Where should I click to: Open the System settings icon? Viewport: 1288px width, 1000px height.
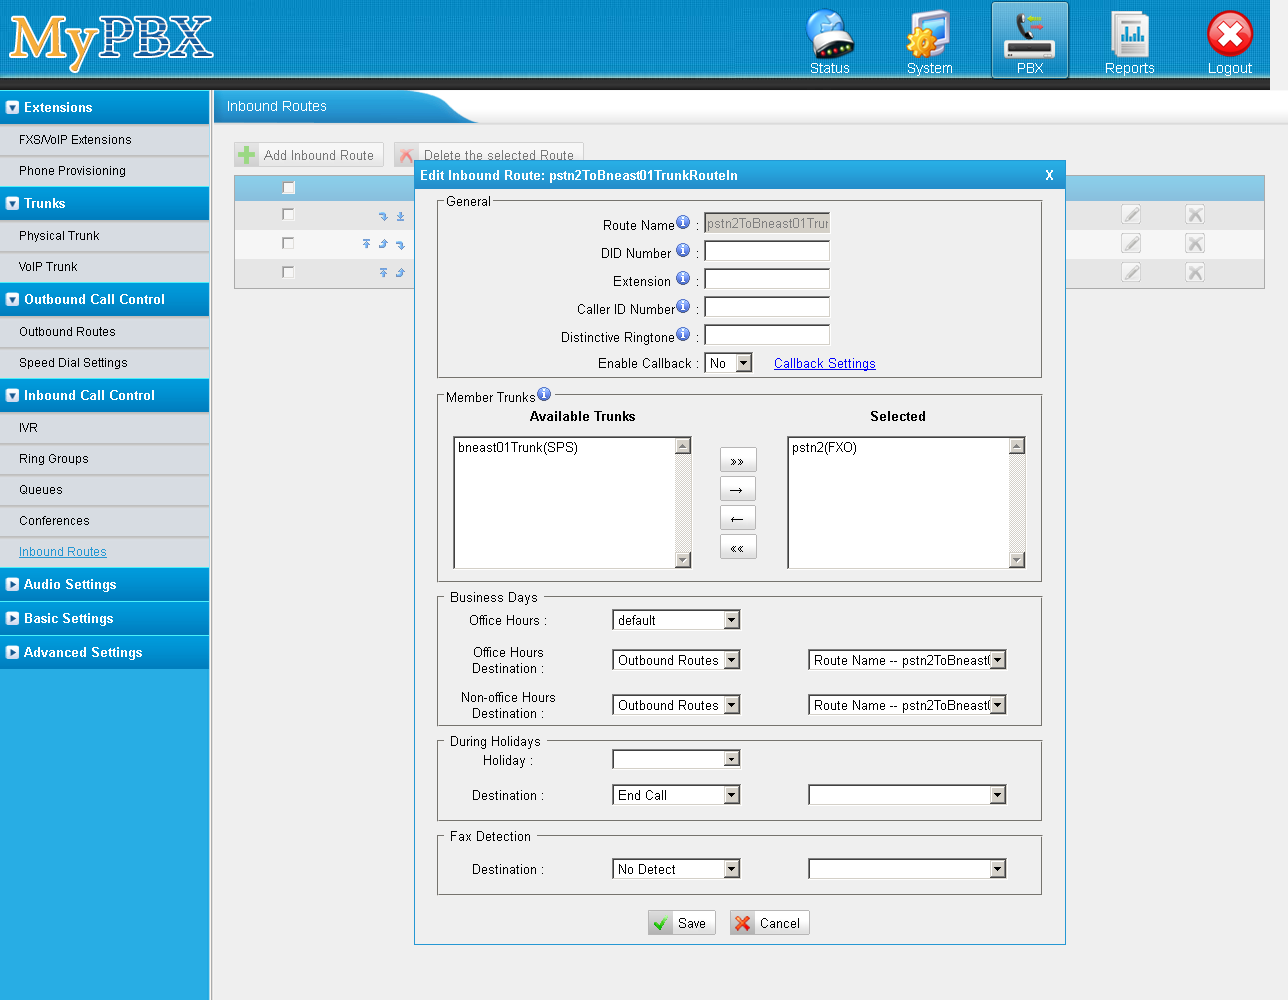tap(929, 40)
